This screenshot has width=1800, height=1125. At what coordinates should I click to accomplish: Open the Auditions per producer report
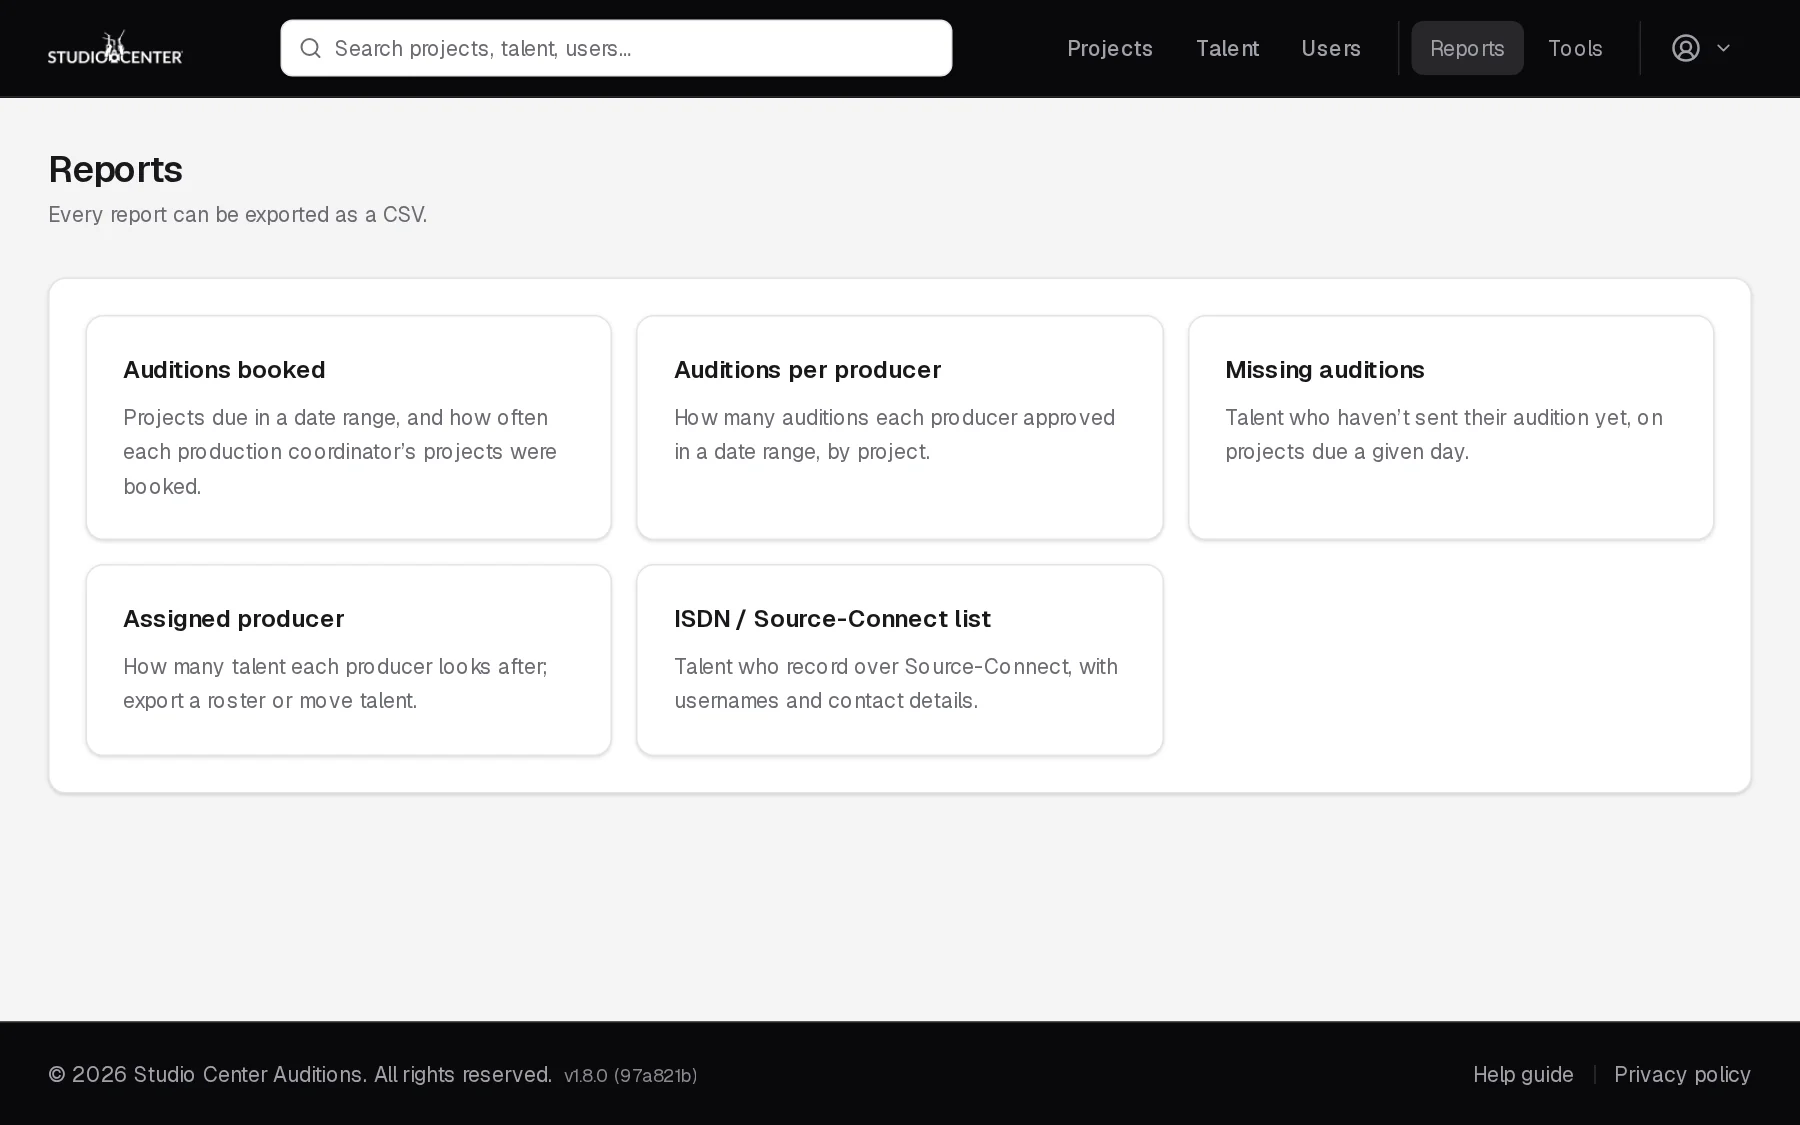point(900,428)
